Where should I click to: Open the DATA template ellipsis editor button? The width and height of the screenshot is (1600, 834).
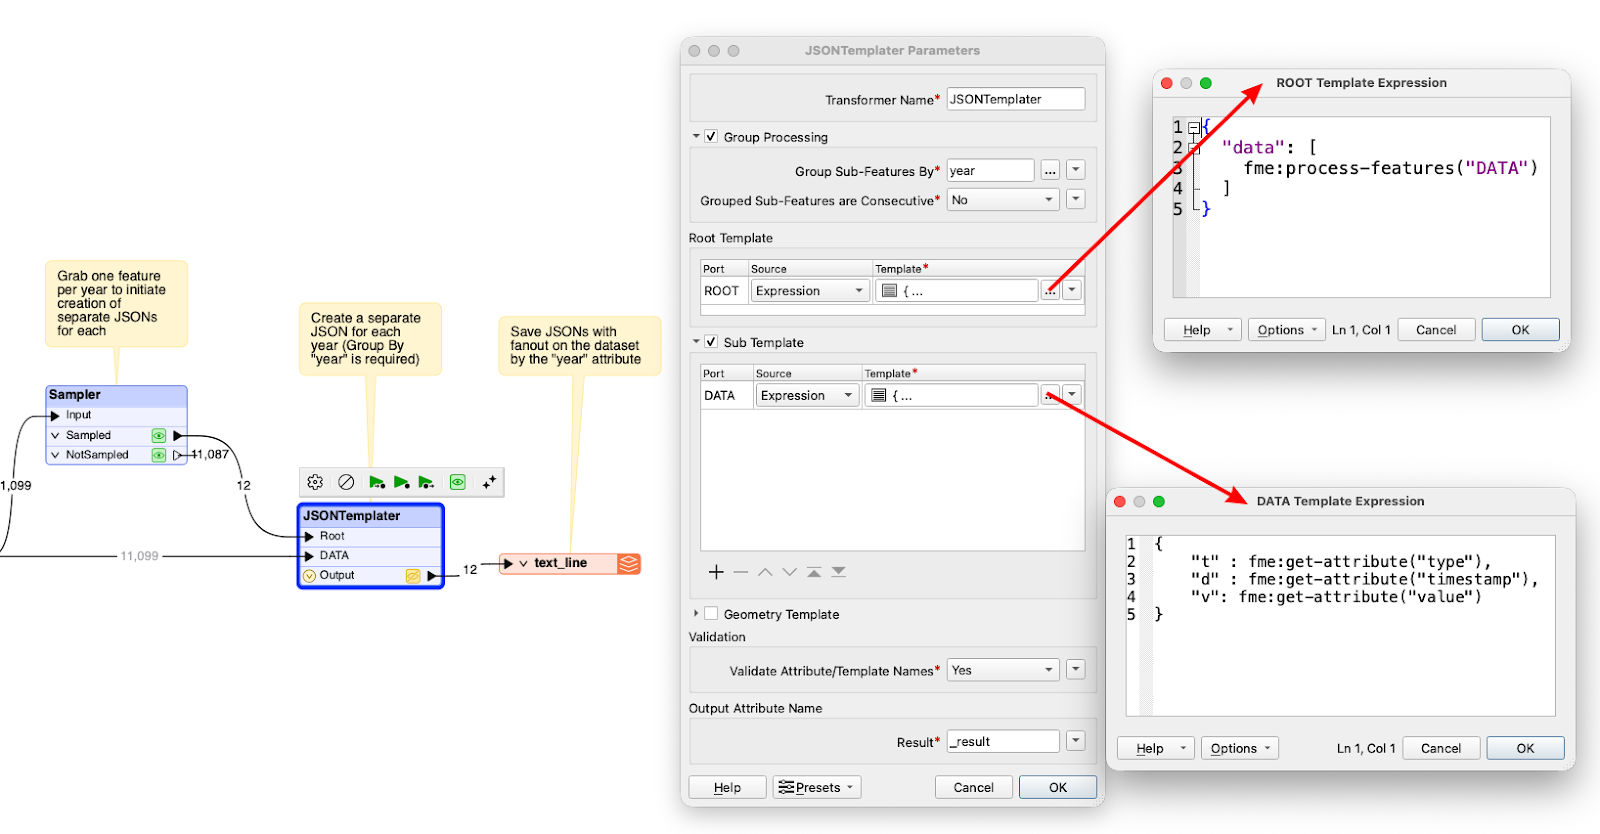point(1050,395)
